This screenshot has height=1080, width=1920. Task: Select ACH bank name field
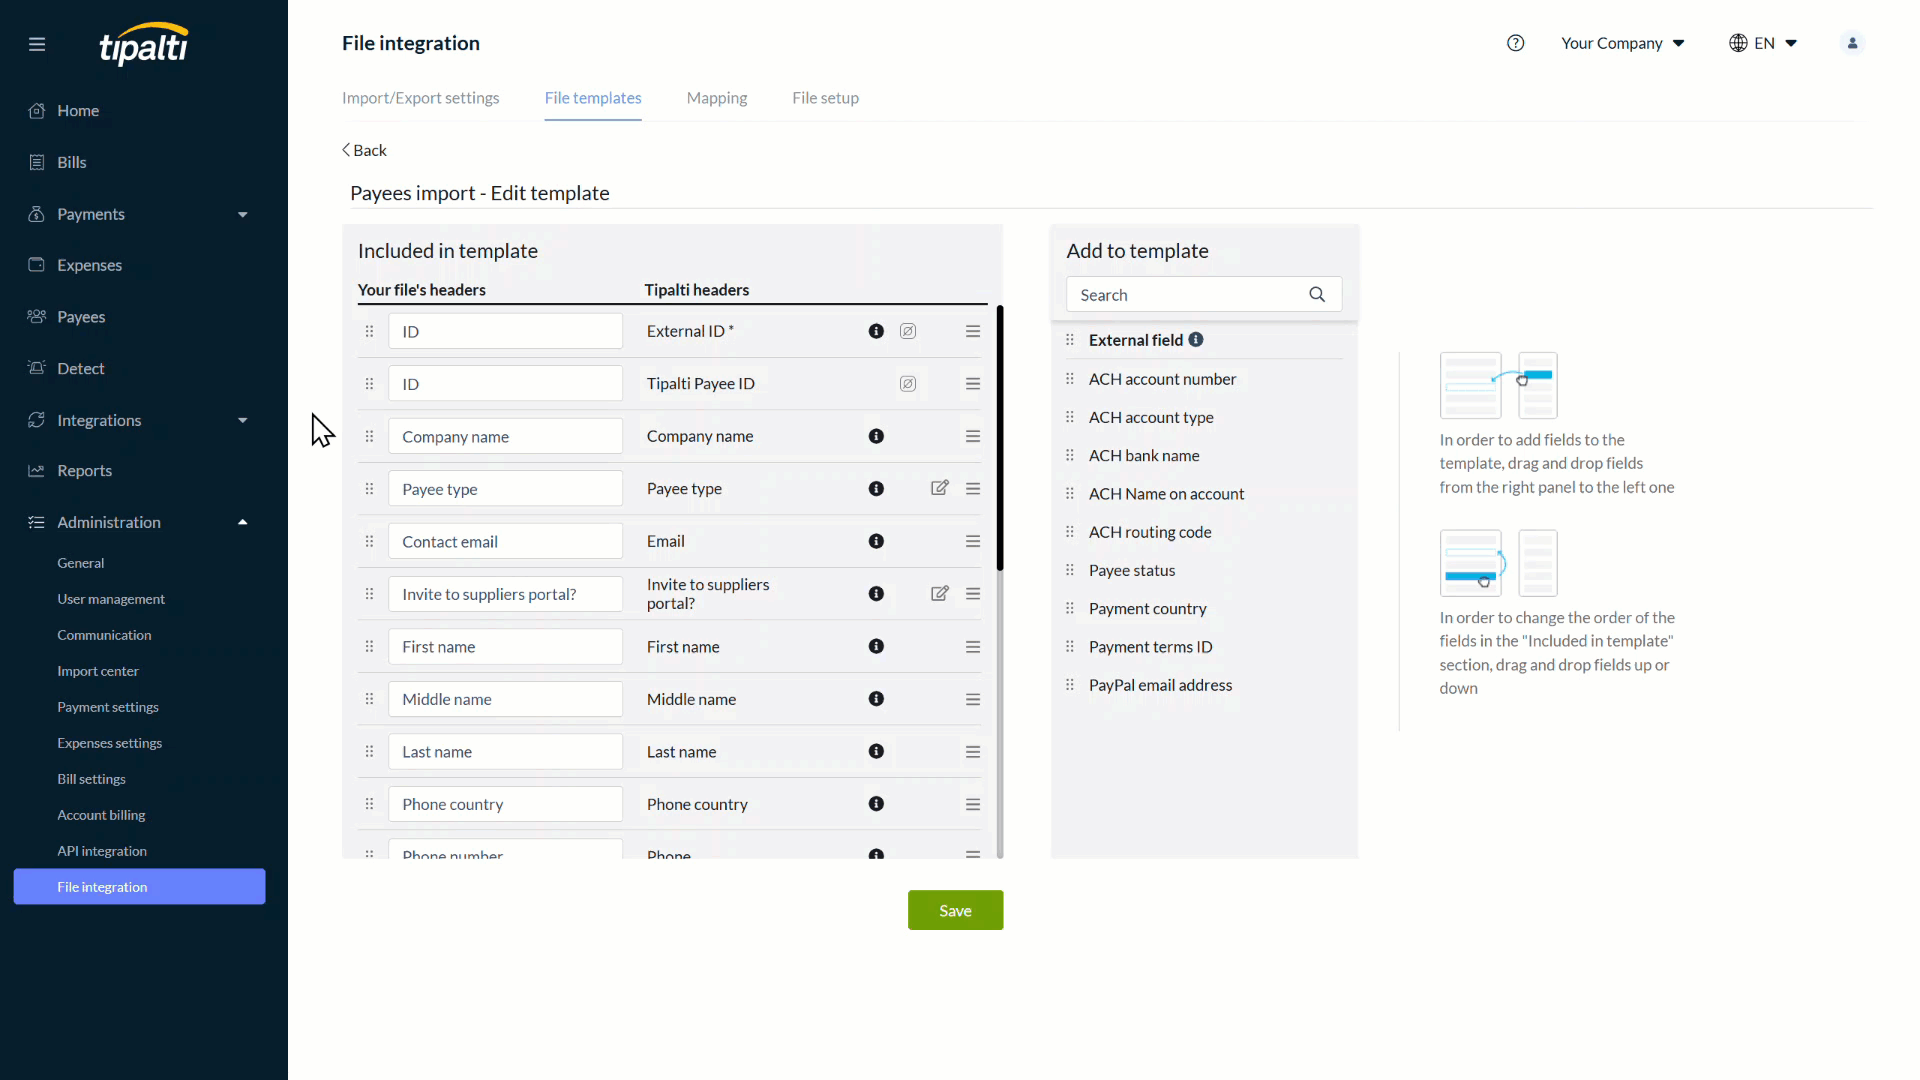click(x=1144, y=456)
